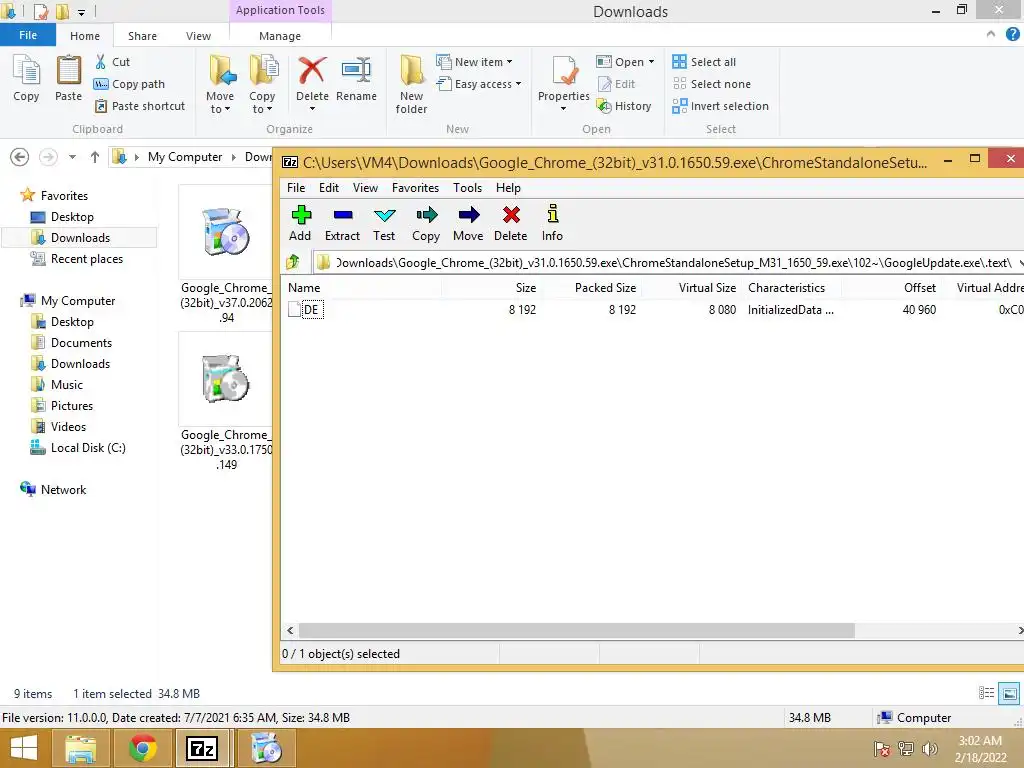
Task: Run Test on archive in 7-Zip
Action: pos(384,223)
